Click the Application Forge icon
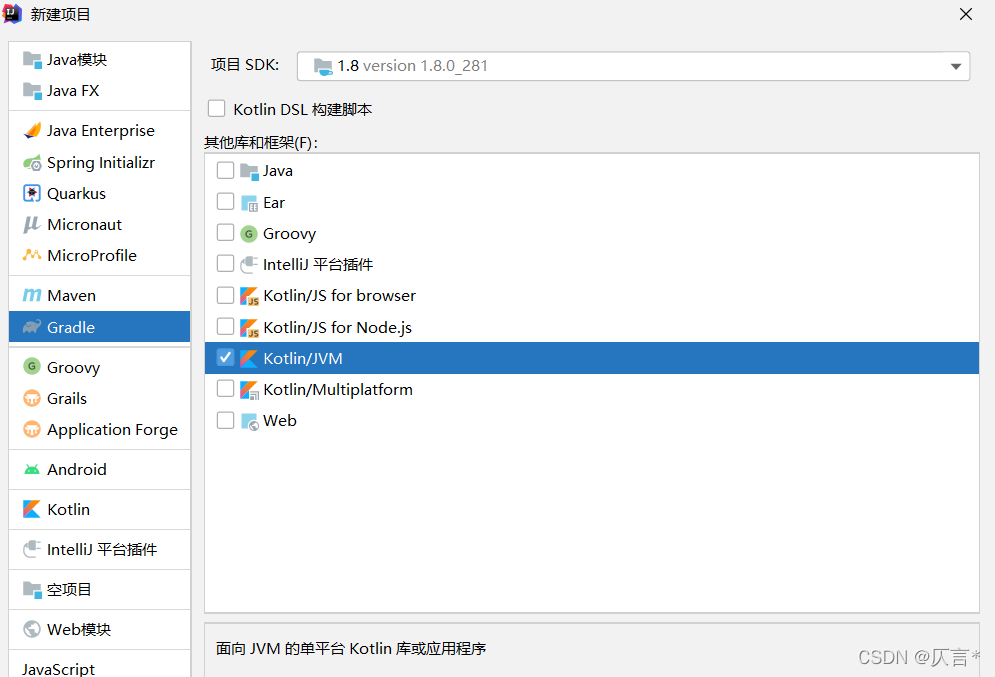Image resolution: width=995 pixels, height=677 pixels. pyautogui.click(x=32, y=430)
